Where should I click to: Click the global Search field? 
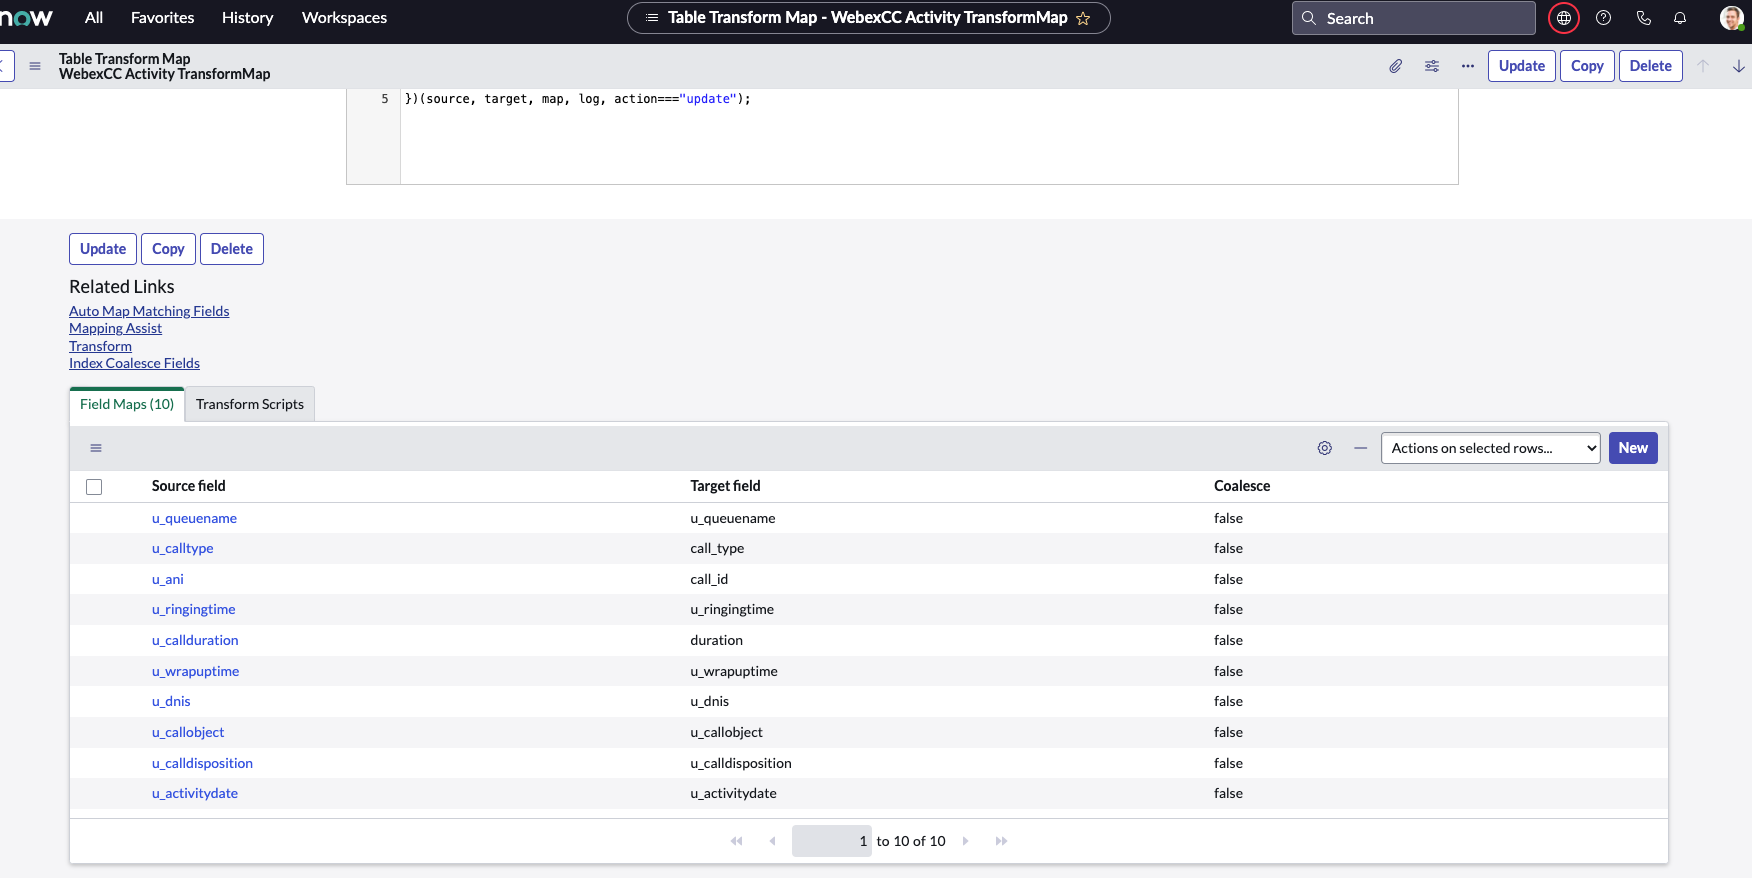1413,18
